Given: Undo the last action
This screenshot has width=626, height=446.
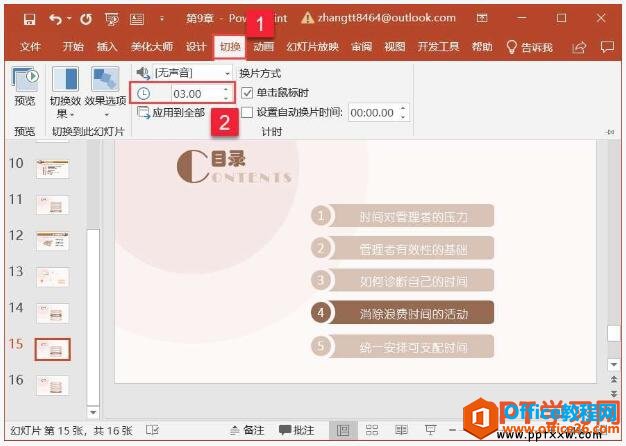Looking at the screenshot, I should click(x=56, y=19).
